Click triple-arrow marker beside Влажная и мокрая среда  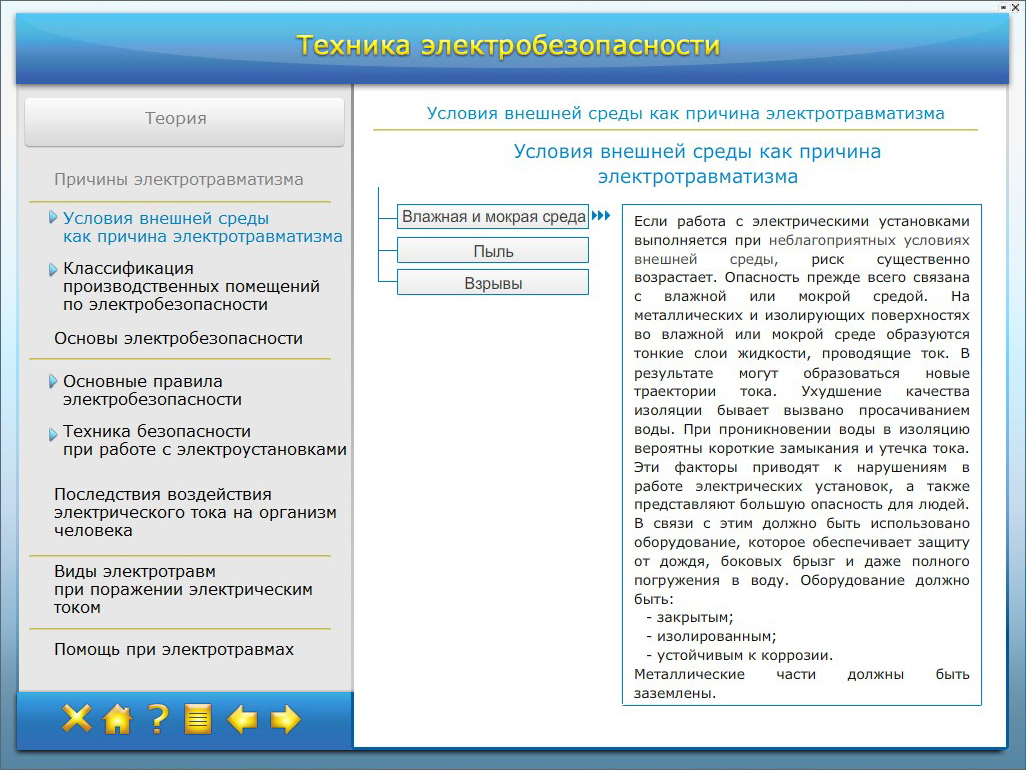pyautogui.click(x=601, y=216)
